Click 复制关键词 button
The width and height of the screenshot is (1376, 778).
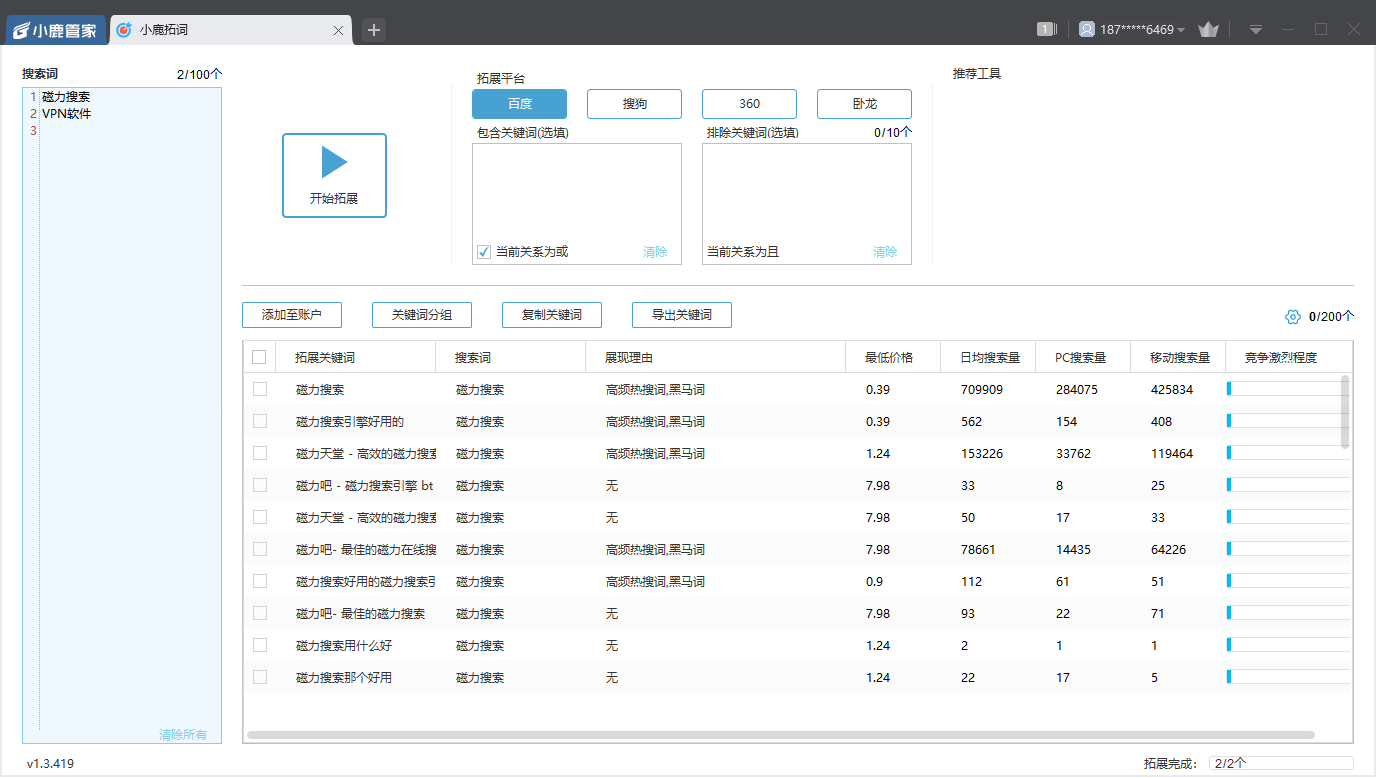(x=552, y=315)
